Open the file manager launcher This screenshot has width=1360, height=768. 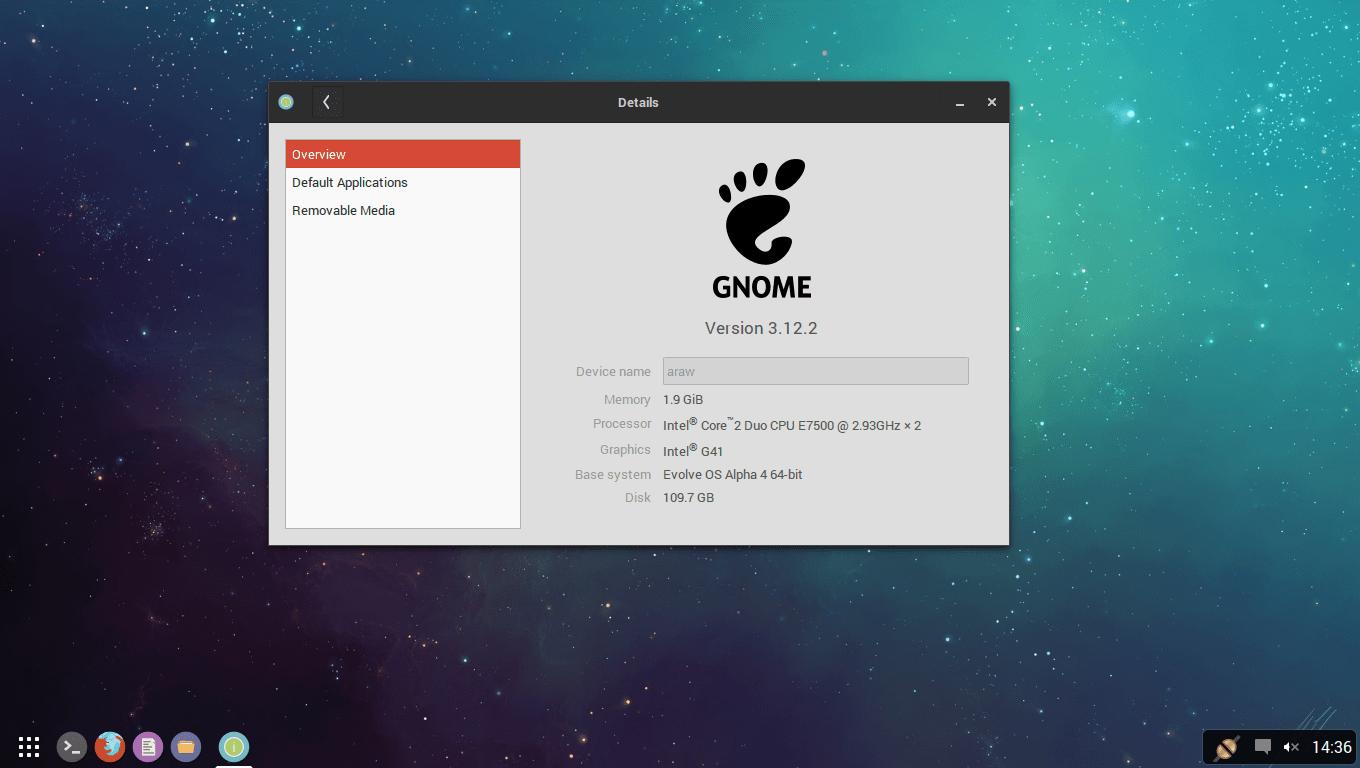pos(185,746)
